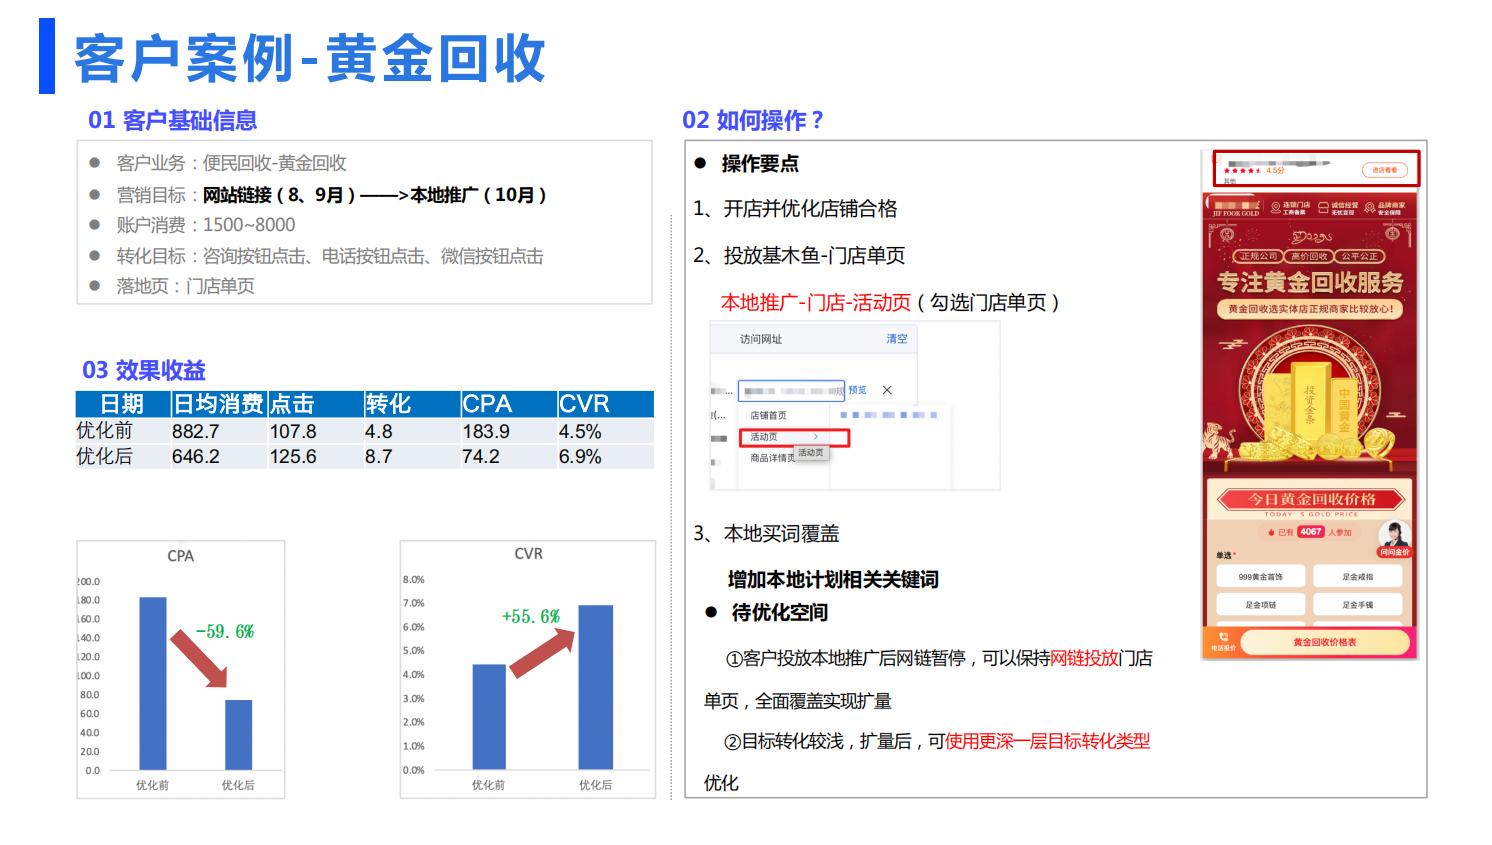Click inside the website URL input field
This screenshot has width=1492, height=845.
click(x=791, y=390)
